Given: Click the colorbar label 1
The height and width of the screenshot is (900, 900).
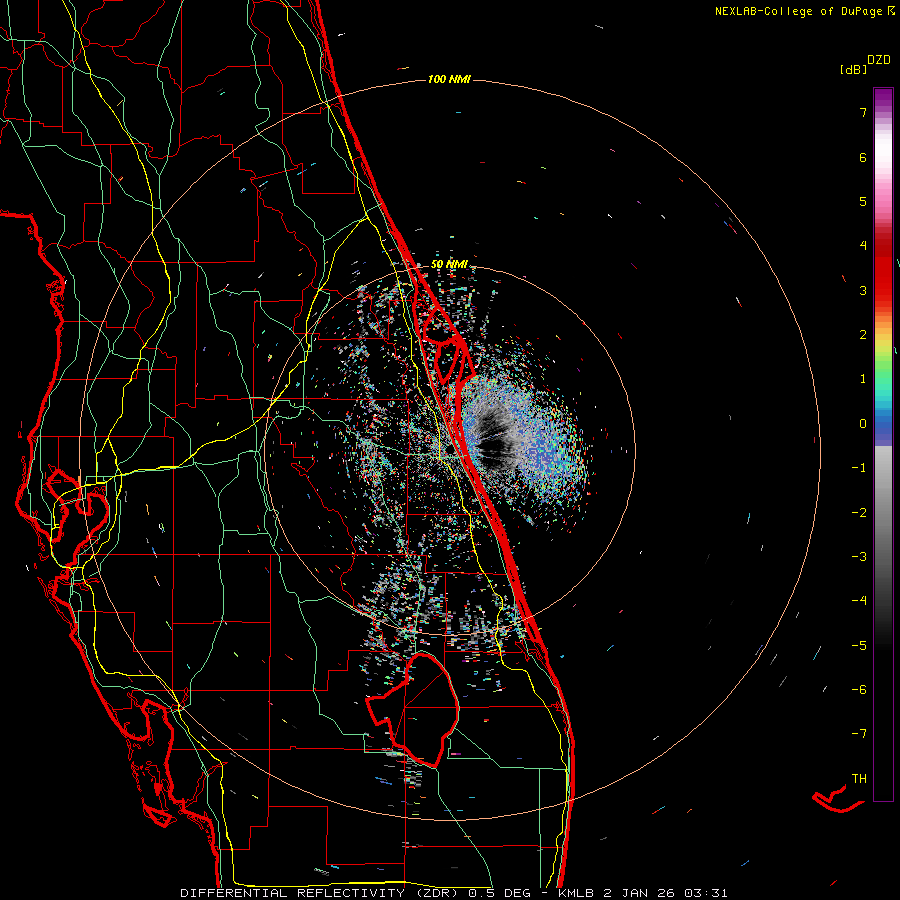Looking at the screenshot, I should click(x=863, y=379).
